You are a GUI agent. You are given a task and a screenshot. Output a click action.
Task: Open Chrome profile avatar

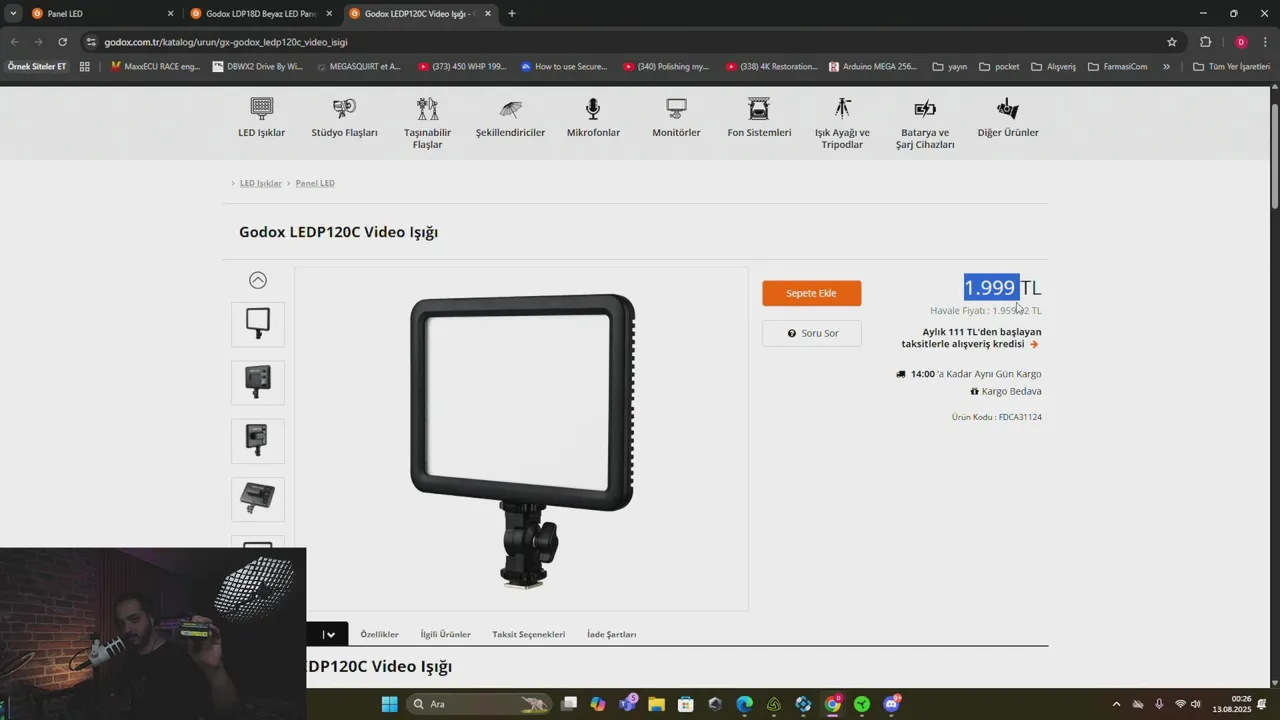point(1241,42)
